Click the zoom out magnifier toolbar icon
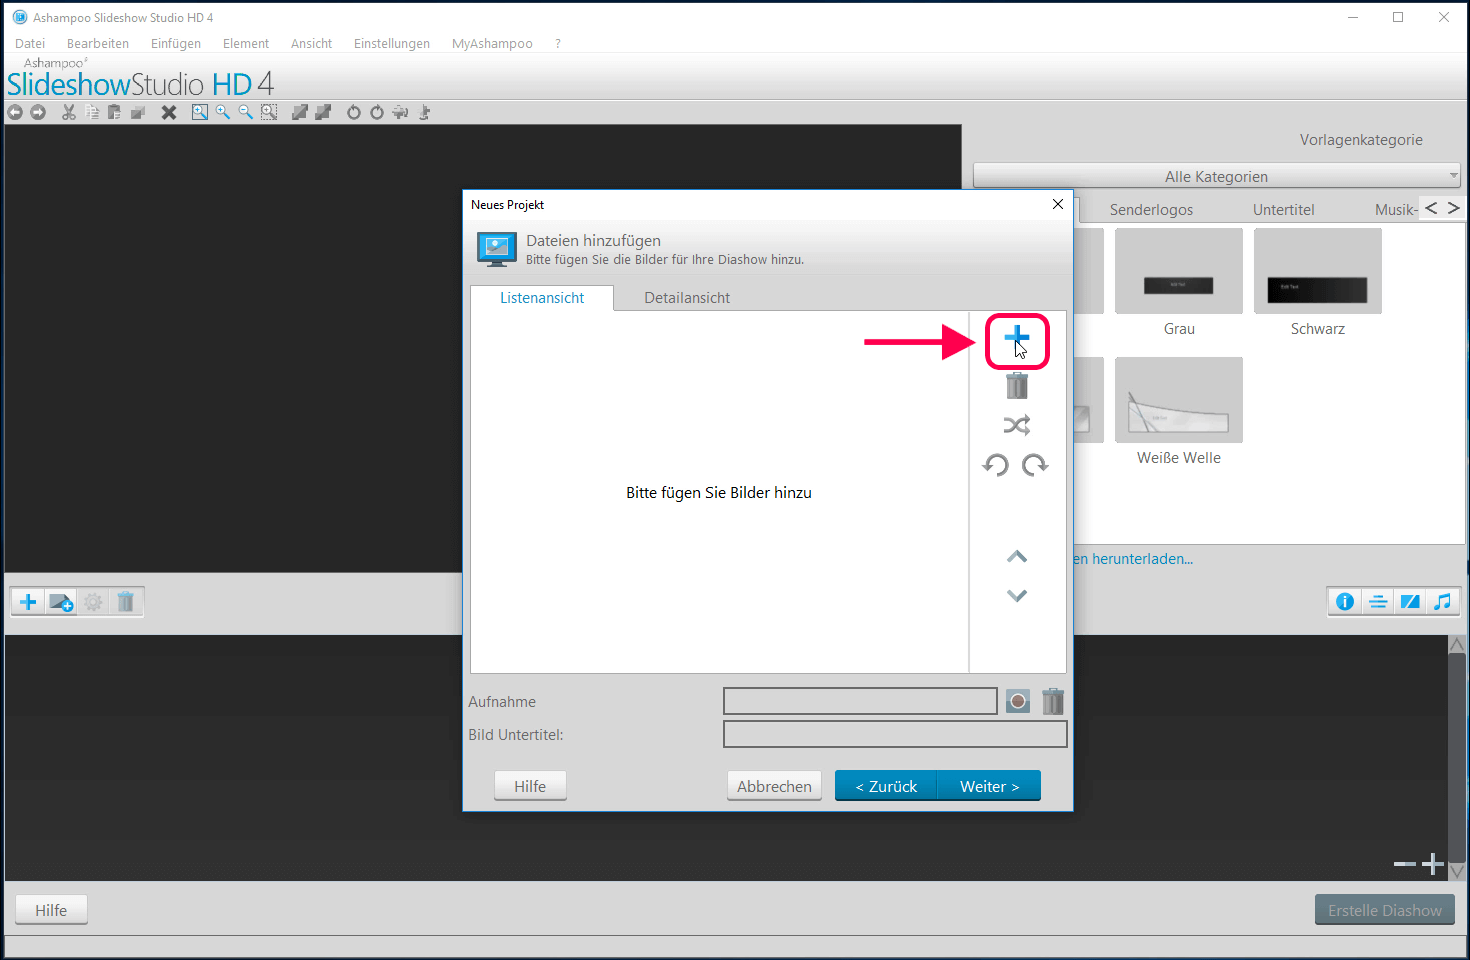This screenshot has height=960, width=1470. click(x=246, y=113)
